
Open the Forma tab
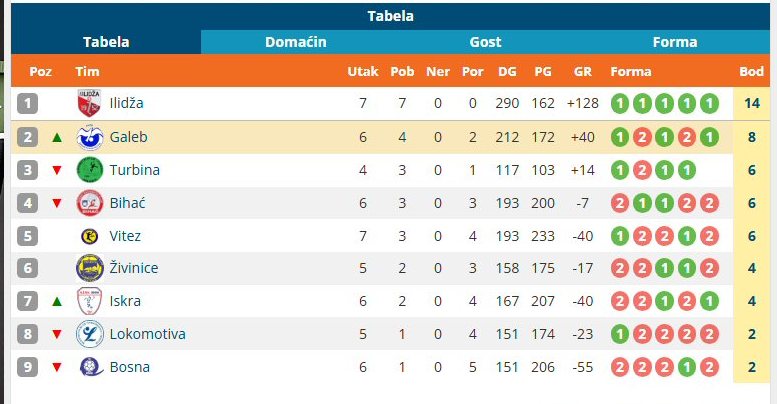675,42
